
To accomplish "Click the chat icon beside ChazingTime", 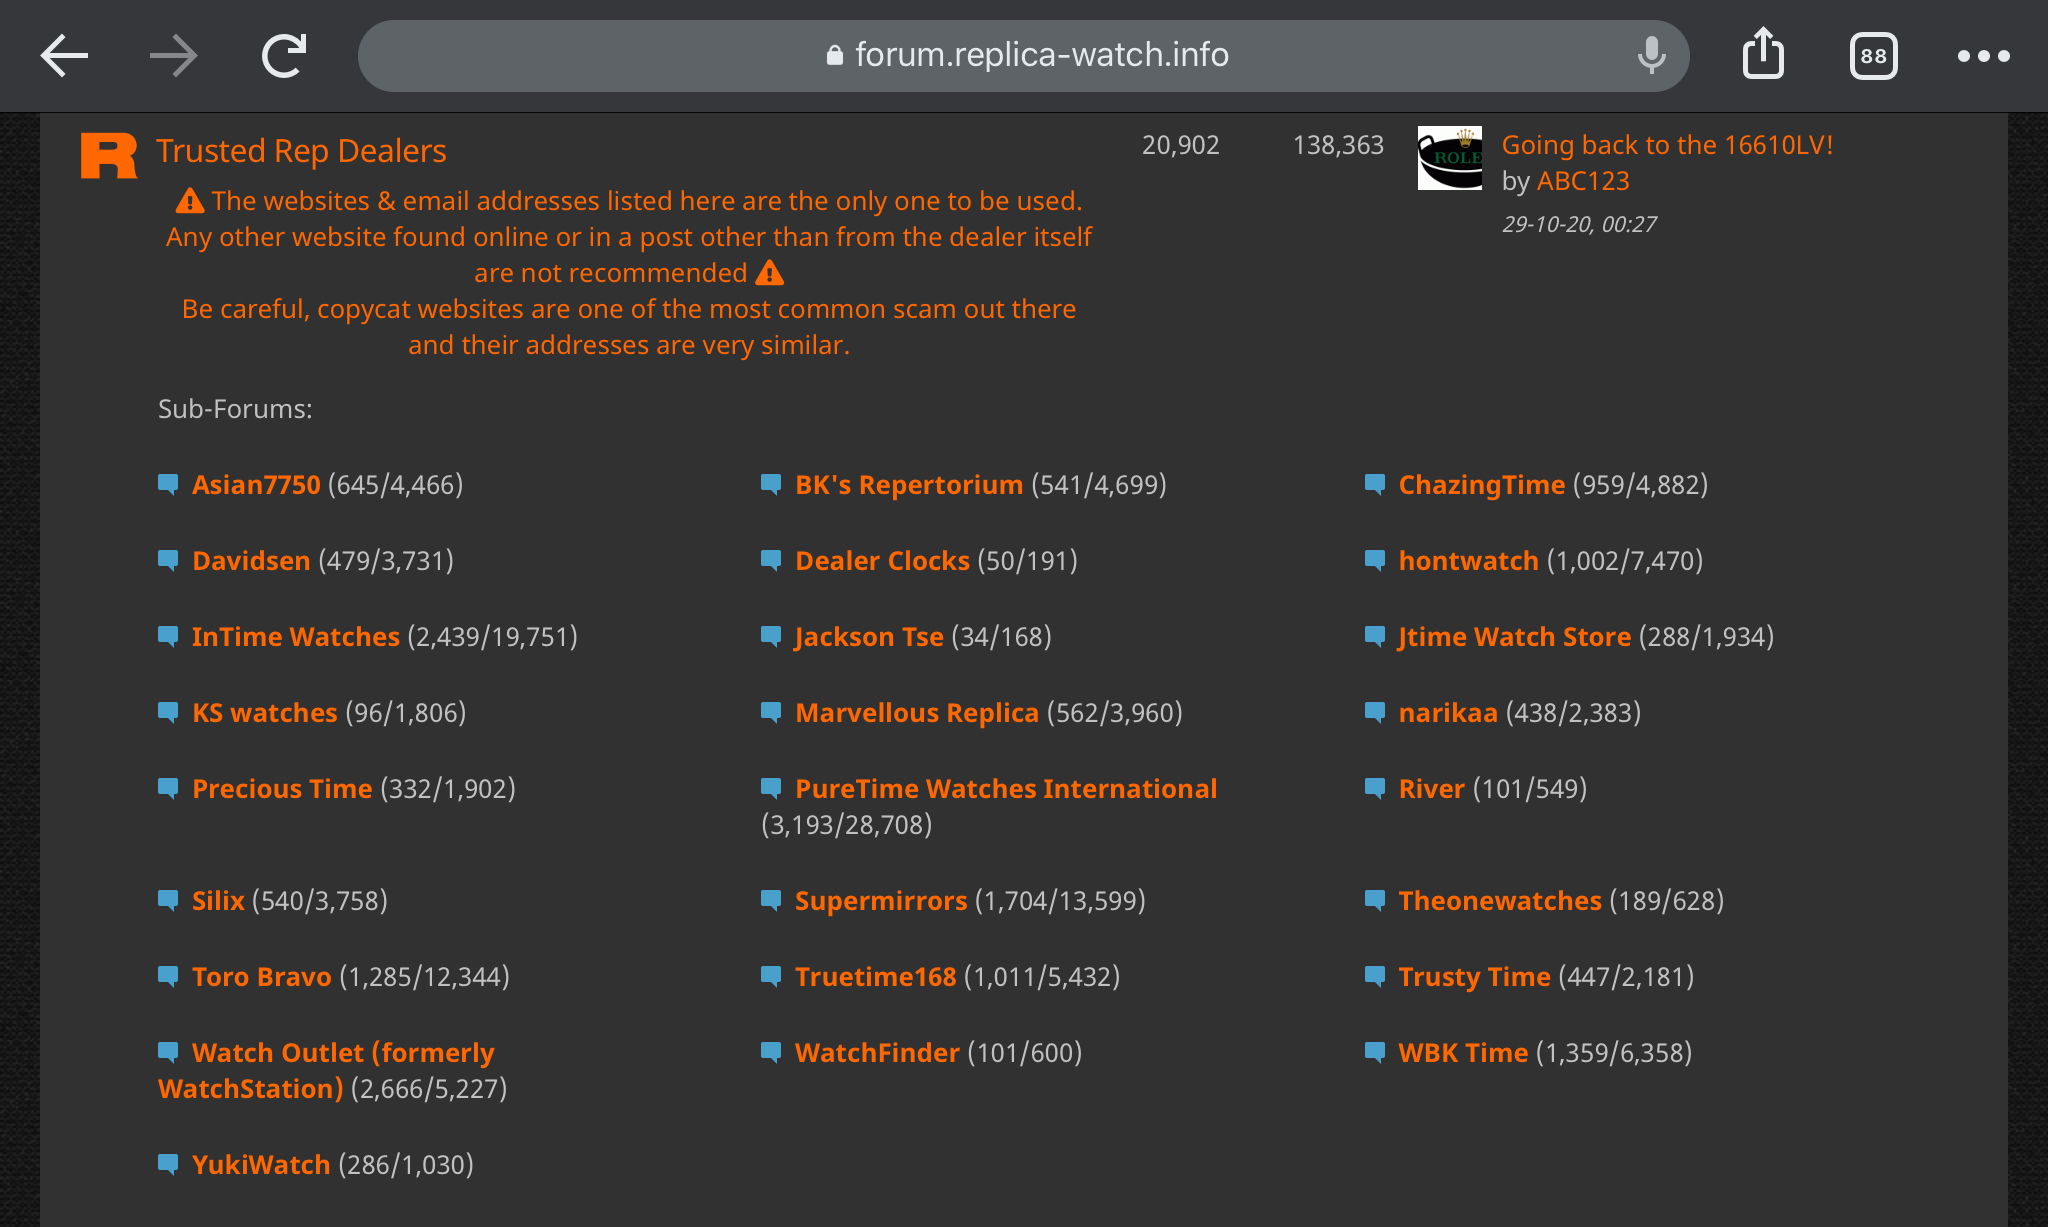I will (1375, 484).
